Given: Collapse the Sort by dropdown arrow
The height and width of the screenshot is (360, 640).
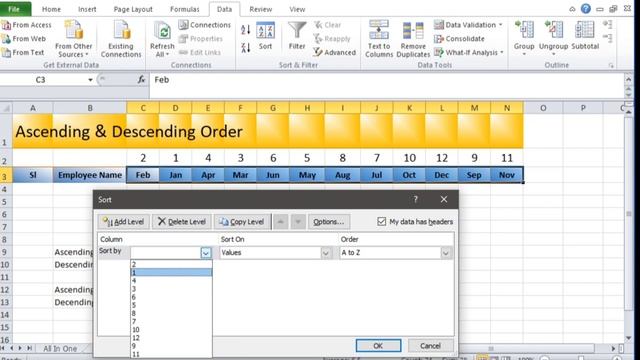Looking at the screenshot, I should 206,253.
